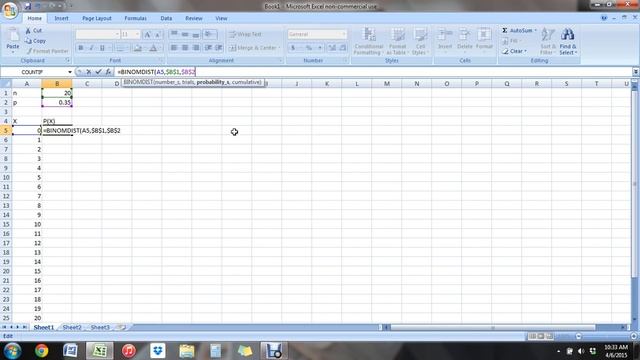Expand the Name Box dropdown showing COUNTIF

[x=70, y=72]
